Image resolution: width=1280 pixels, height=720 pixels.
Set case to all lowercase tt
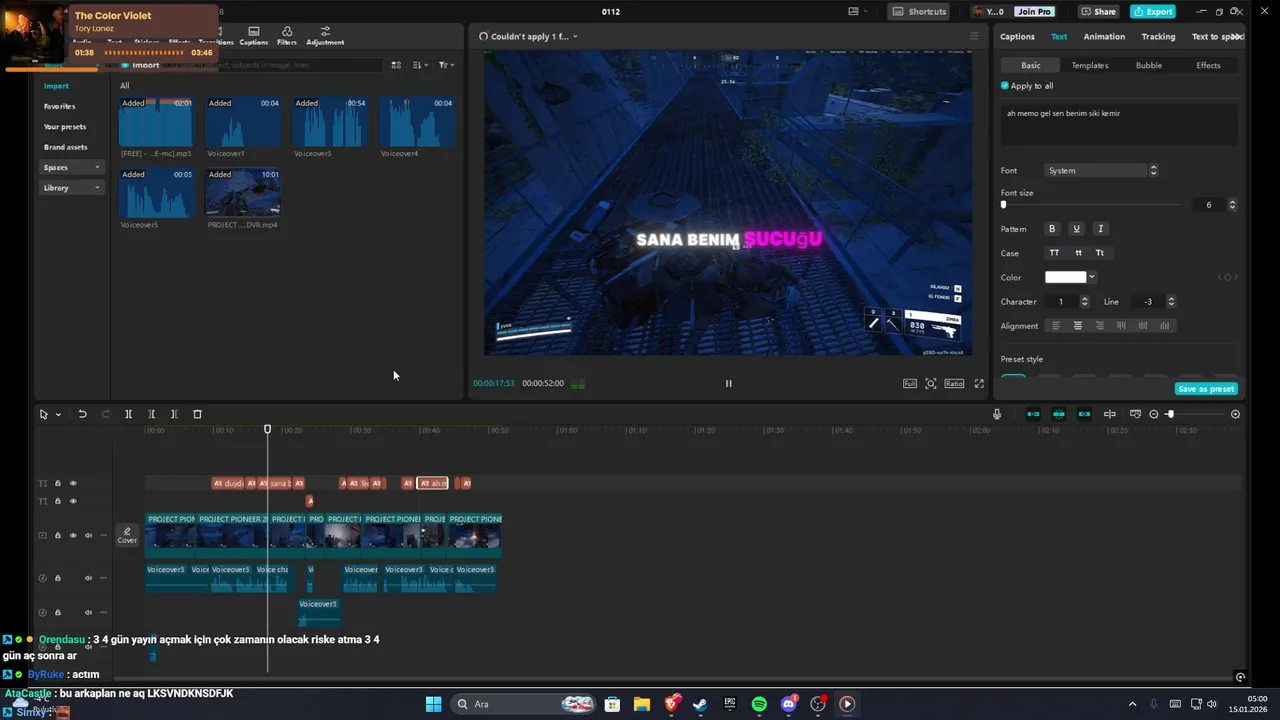[1078, 253]
